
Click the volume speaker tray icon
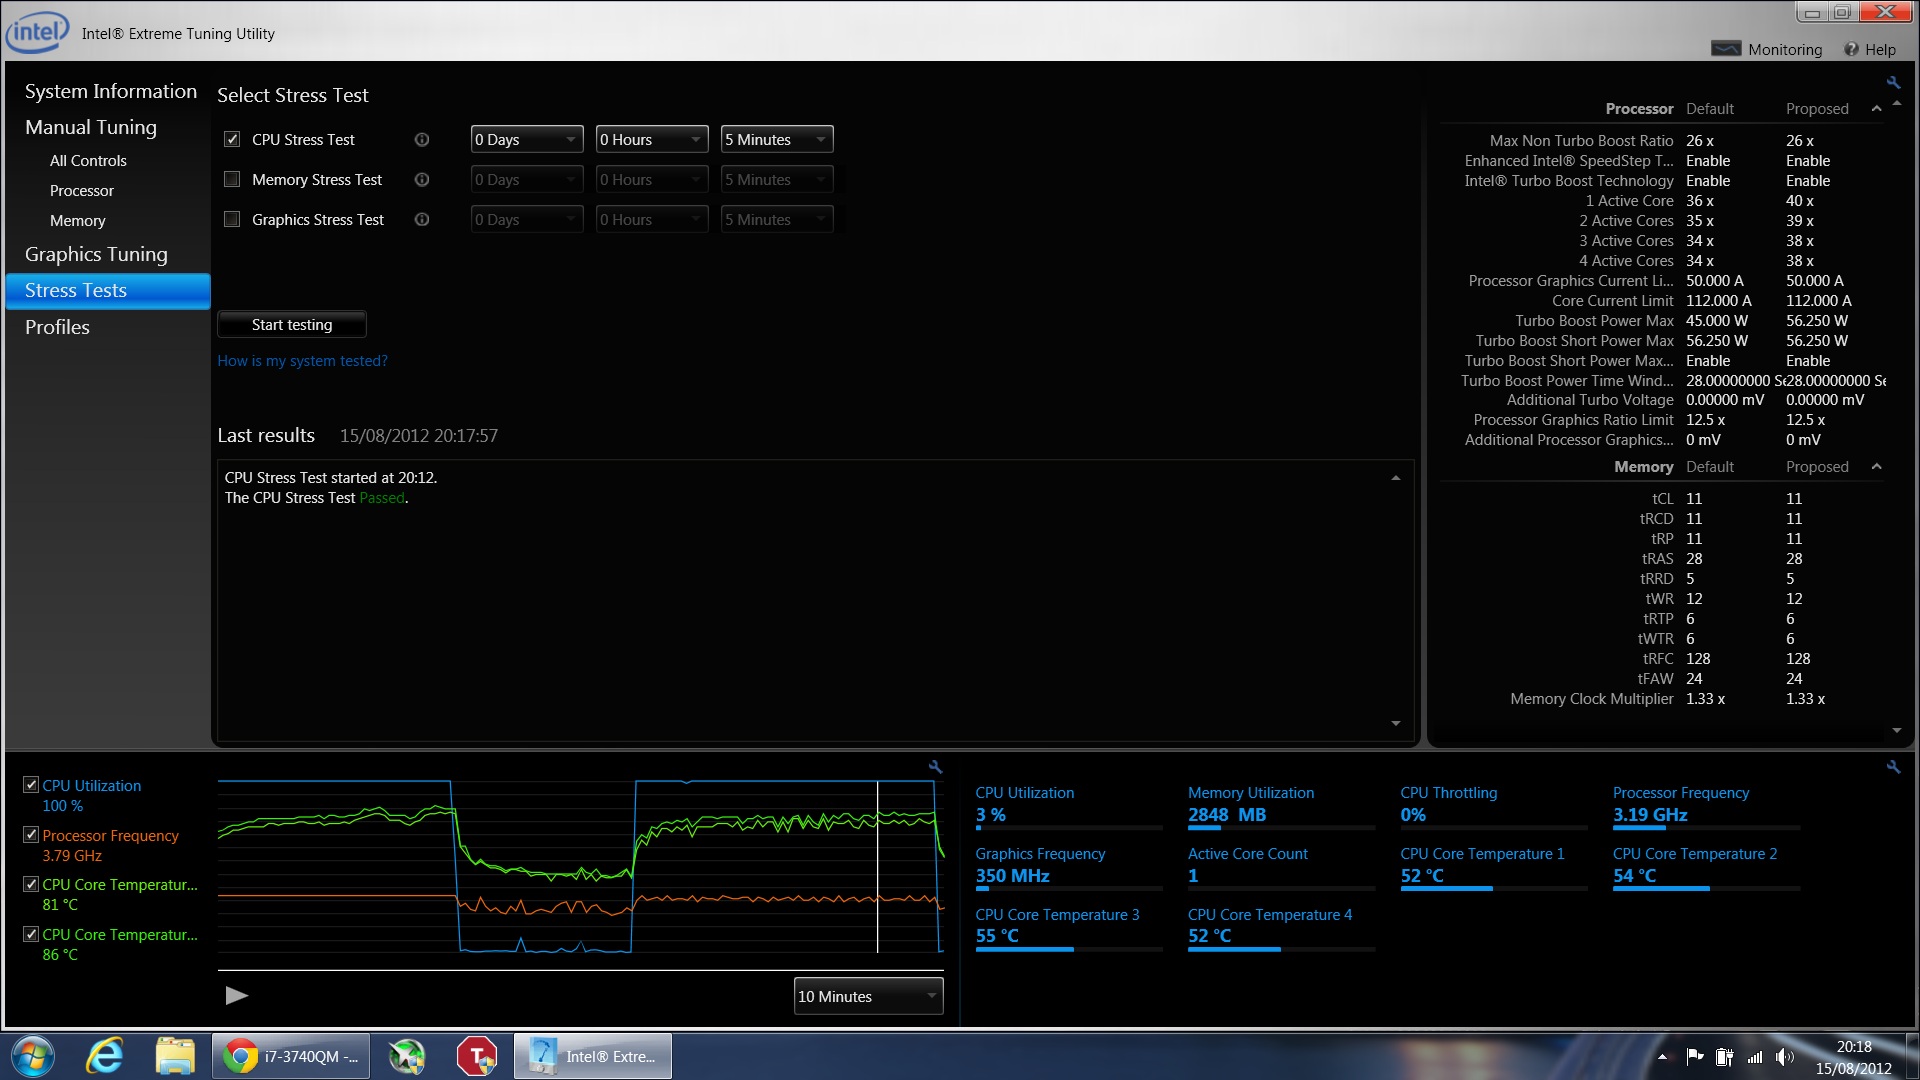1784,1056
